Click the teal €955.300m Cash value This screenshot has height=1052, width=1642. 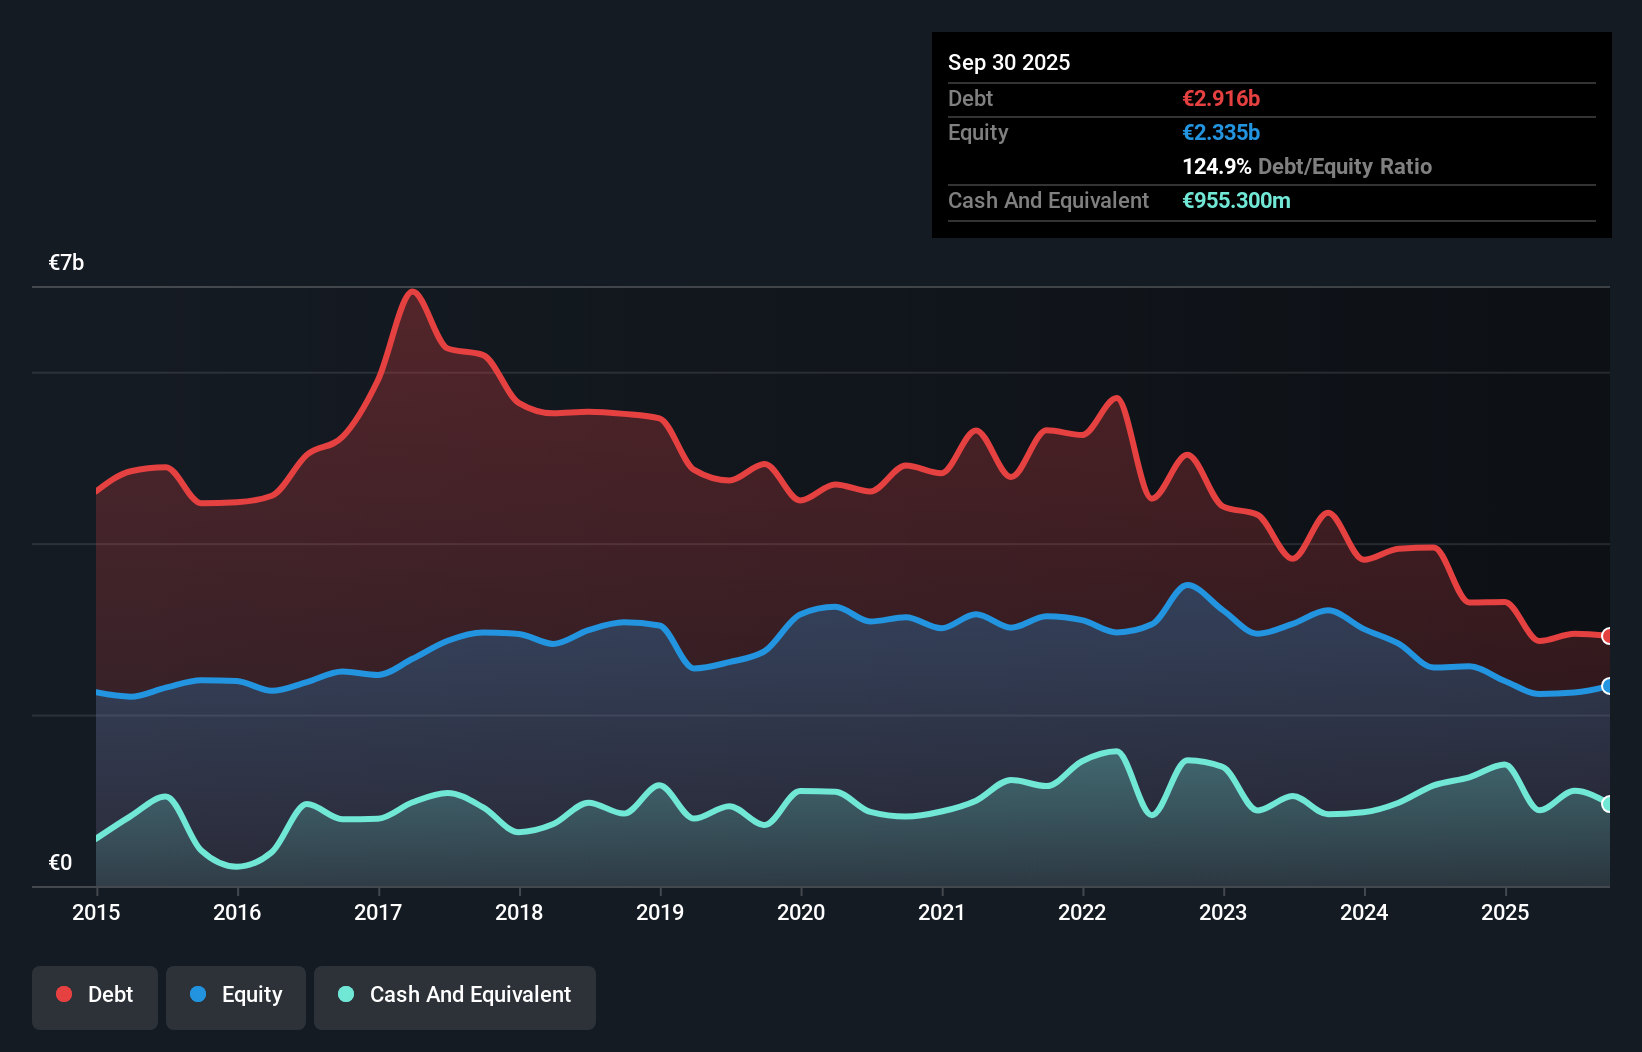1237,200
